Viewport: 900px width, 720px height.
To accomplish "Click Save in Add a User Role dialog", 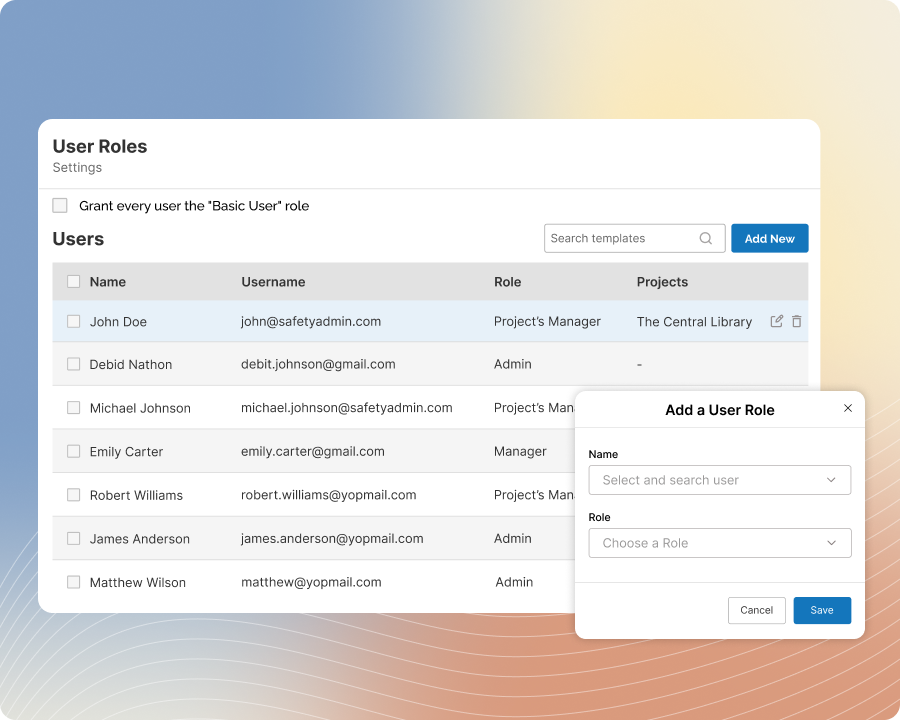I will [822, 610].
